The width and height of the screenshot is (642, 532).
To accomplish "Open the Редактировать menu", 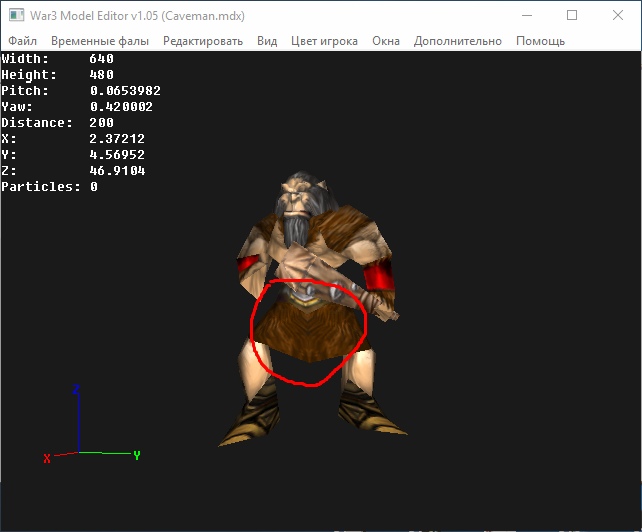I will [203, 41].
